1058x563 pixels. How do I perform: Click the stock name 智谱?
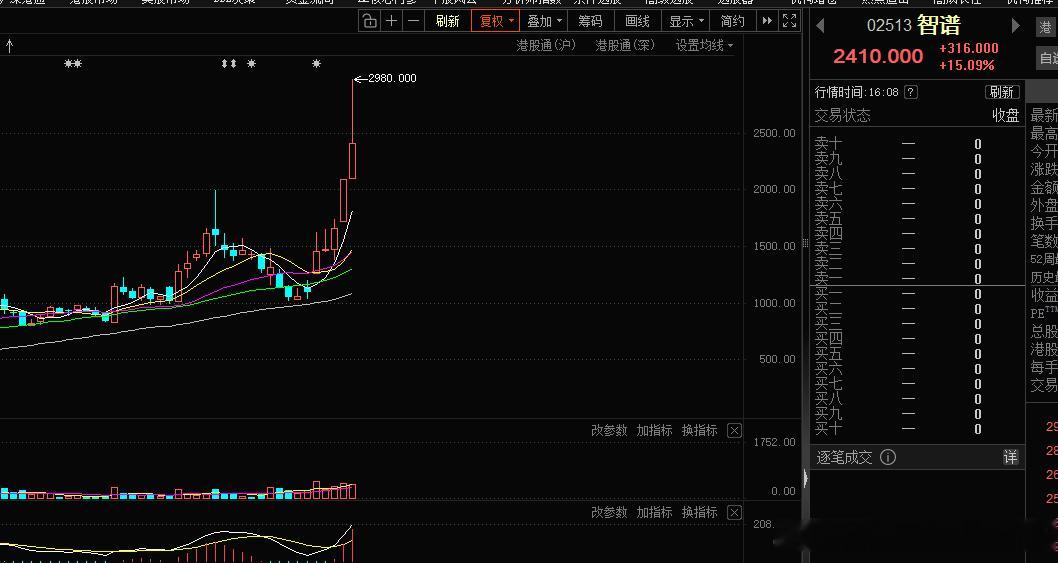coord(939,26)
